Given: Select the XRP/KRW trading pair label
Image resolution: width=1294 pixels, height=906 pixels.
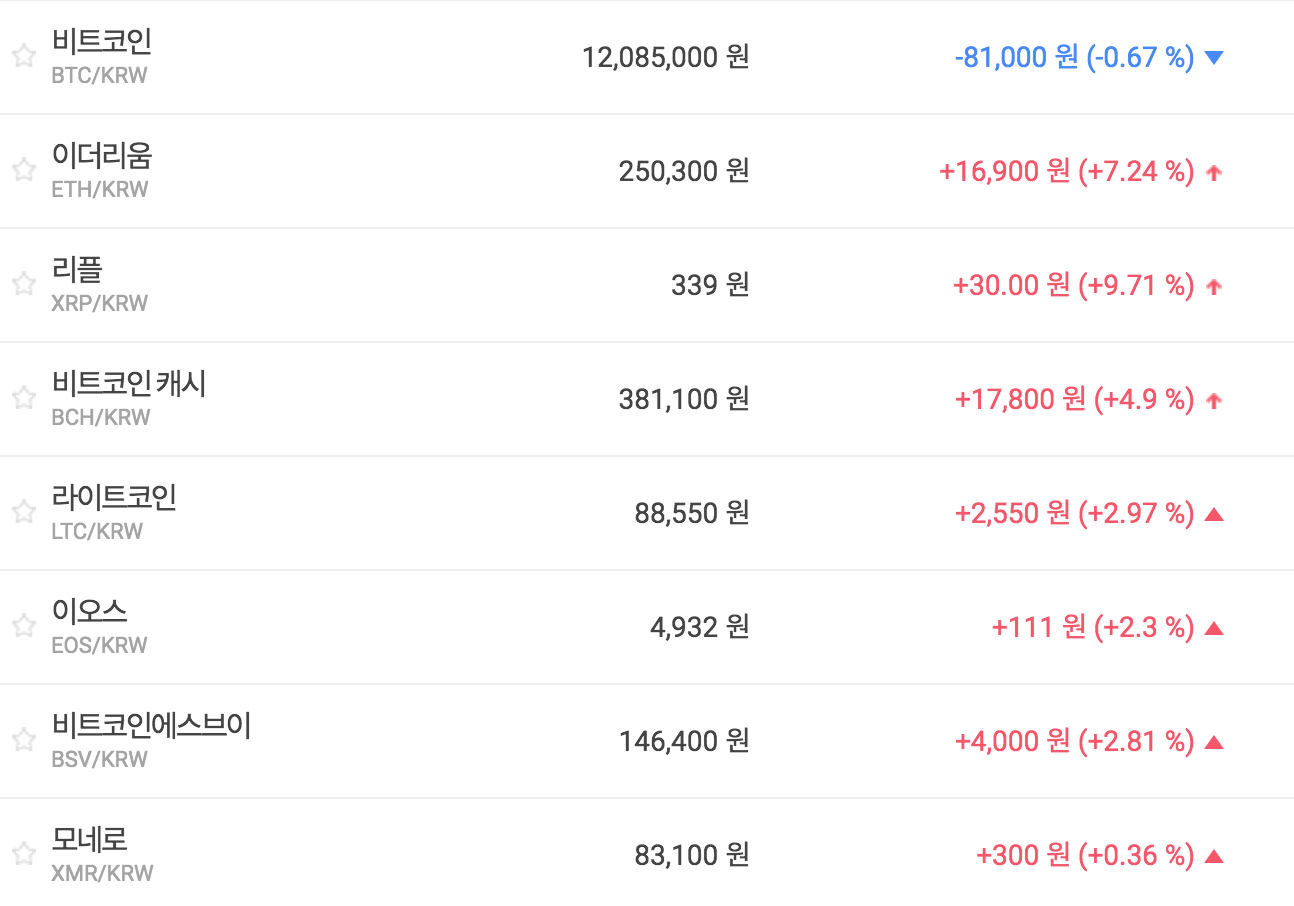Looking at the screenshot, I should click(x=99, y=304).
